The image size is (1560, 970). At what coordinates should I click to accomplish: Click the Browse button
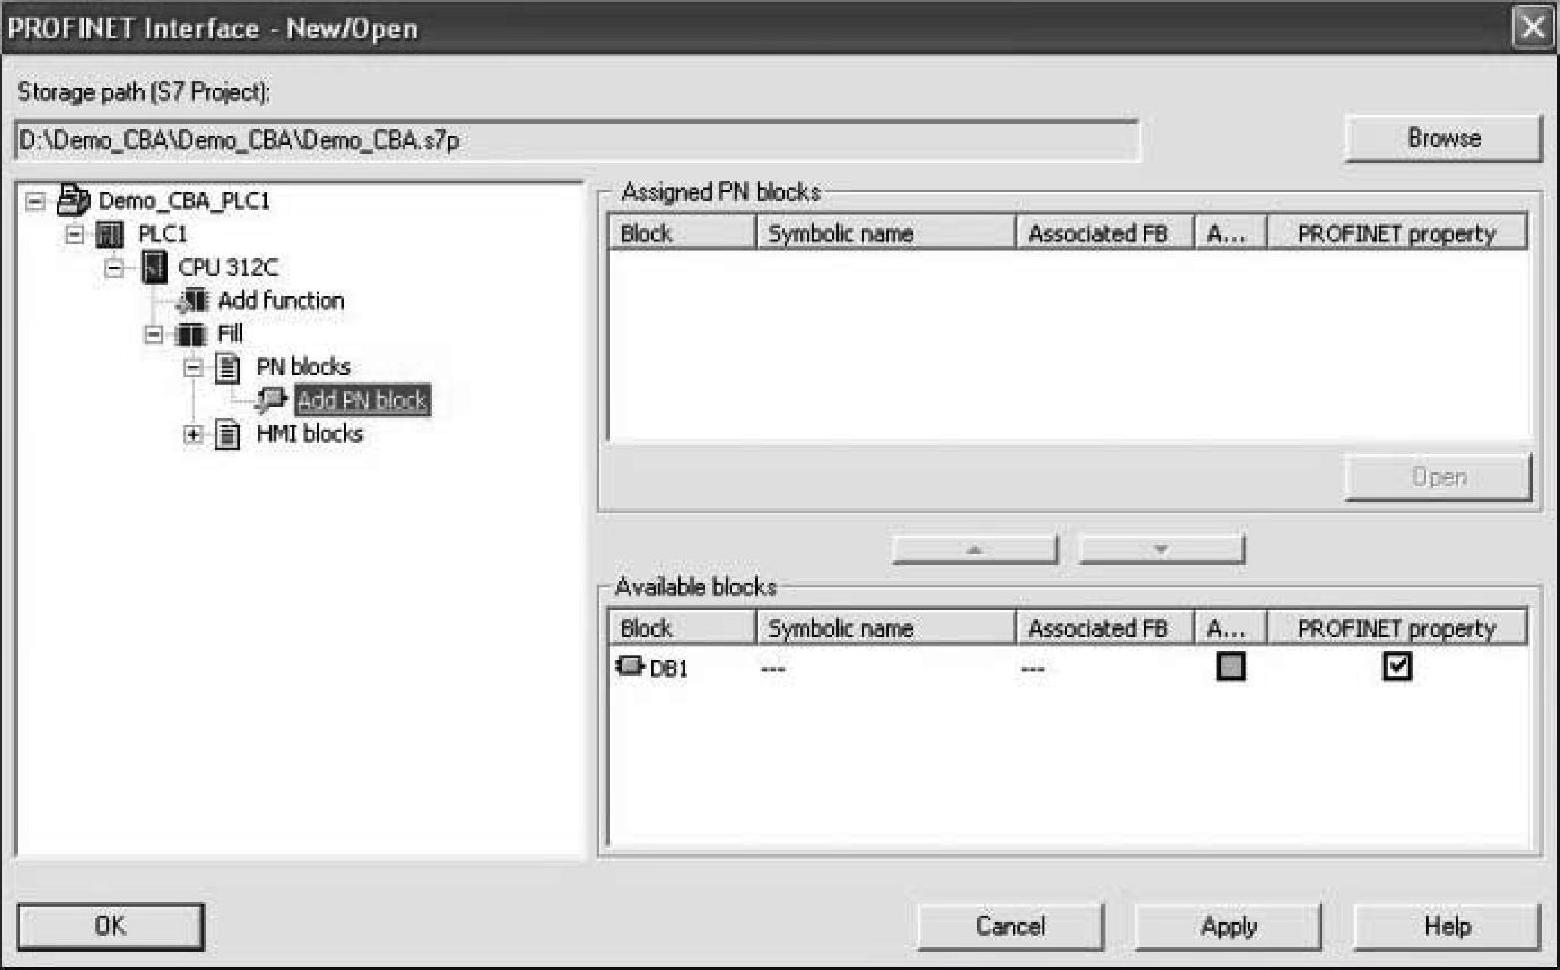(x=1444, y=138)
